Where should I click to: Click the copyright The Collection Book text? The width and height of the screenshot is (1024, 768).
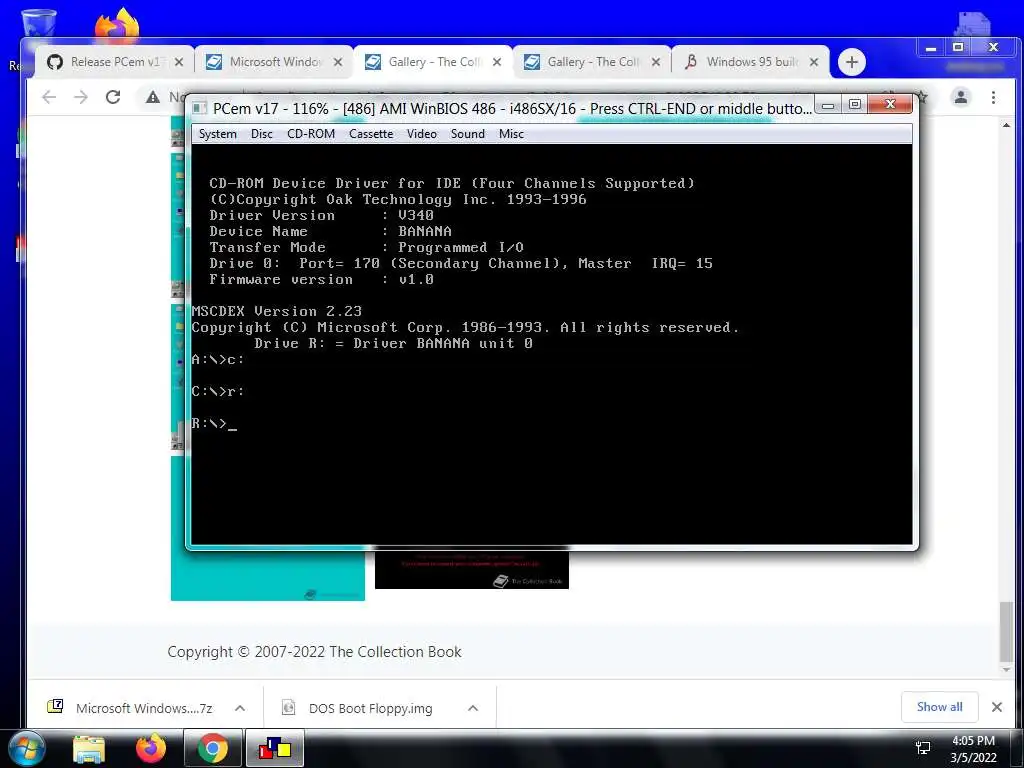314,652
